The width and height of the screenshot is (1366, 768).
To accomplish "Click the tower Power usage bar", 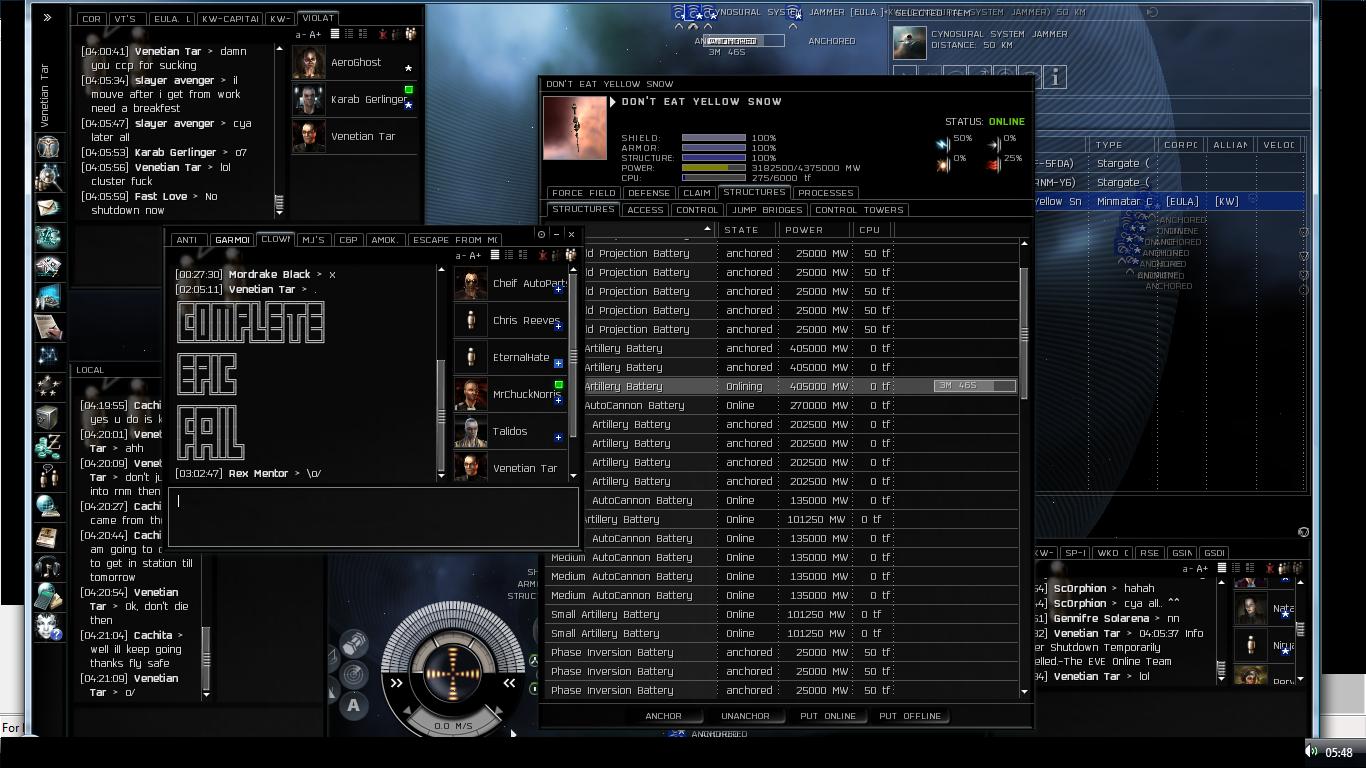I will pyautogui.click(x=714, y=168).
